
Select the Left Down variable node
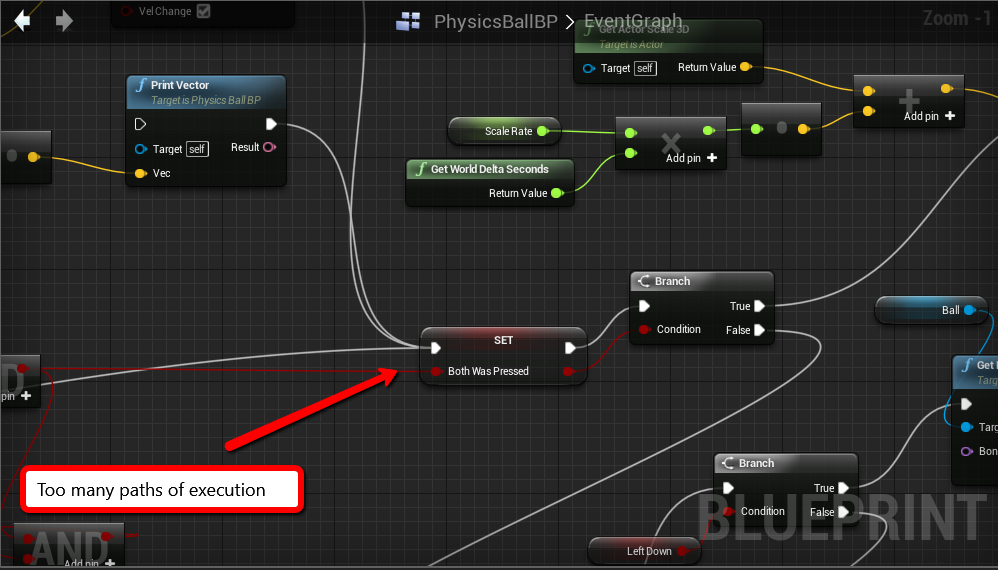pos(644,551)
